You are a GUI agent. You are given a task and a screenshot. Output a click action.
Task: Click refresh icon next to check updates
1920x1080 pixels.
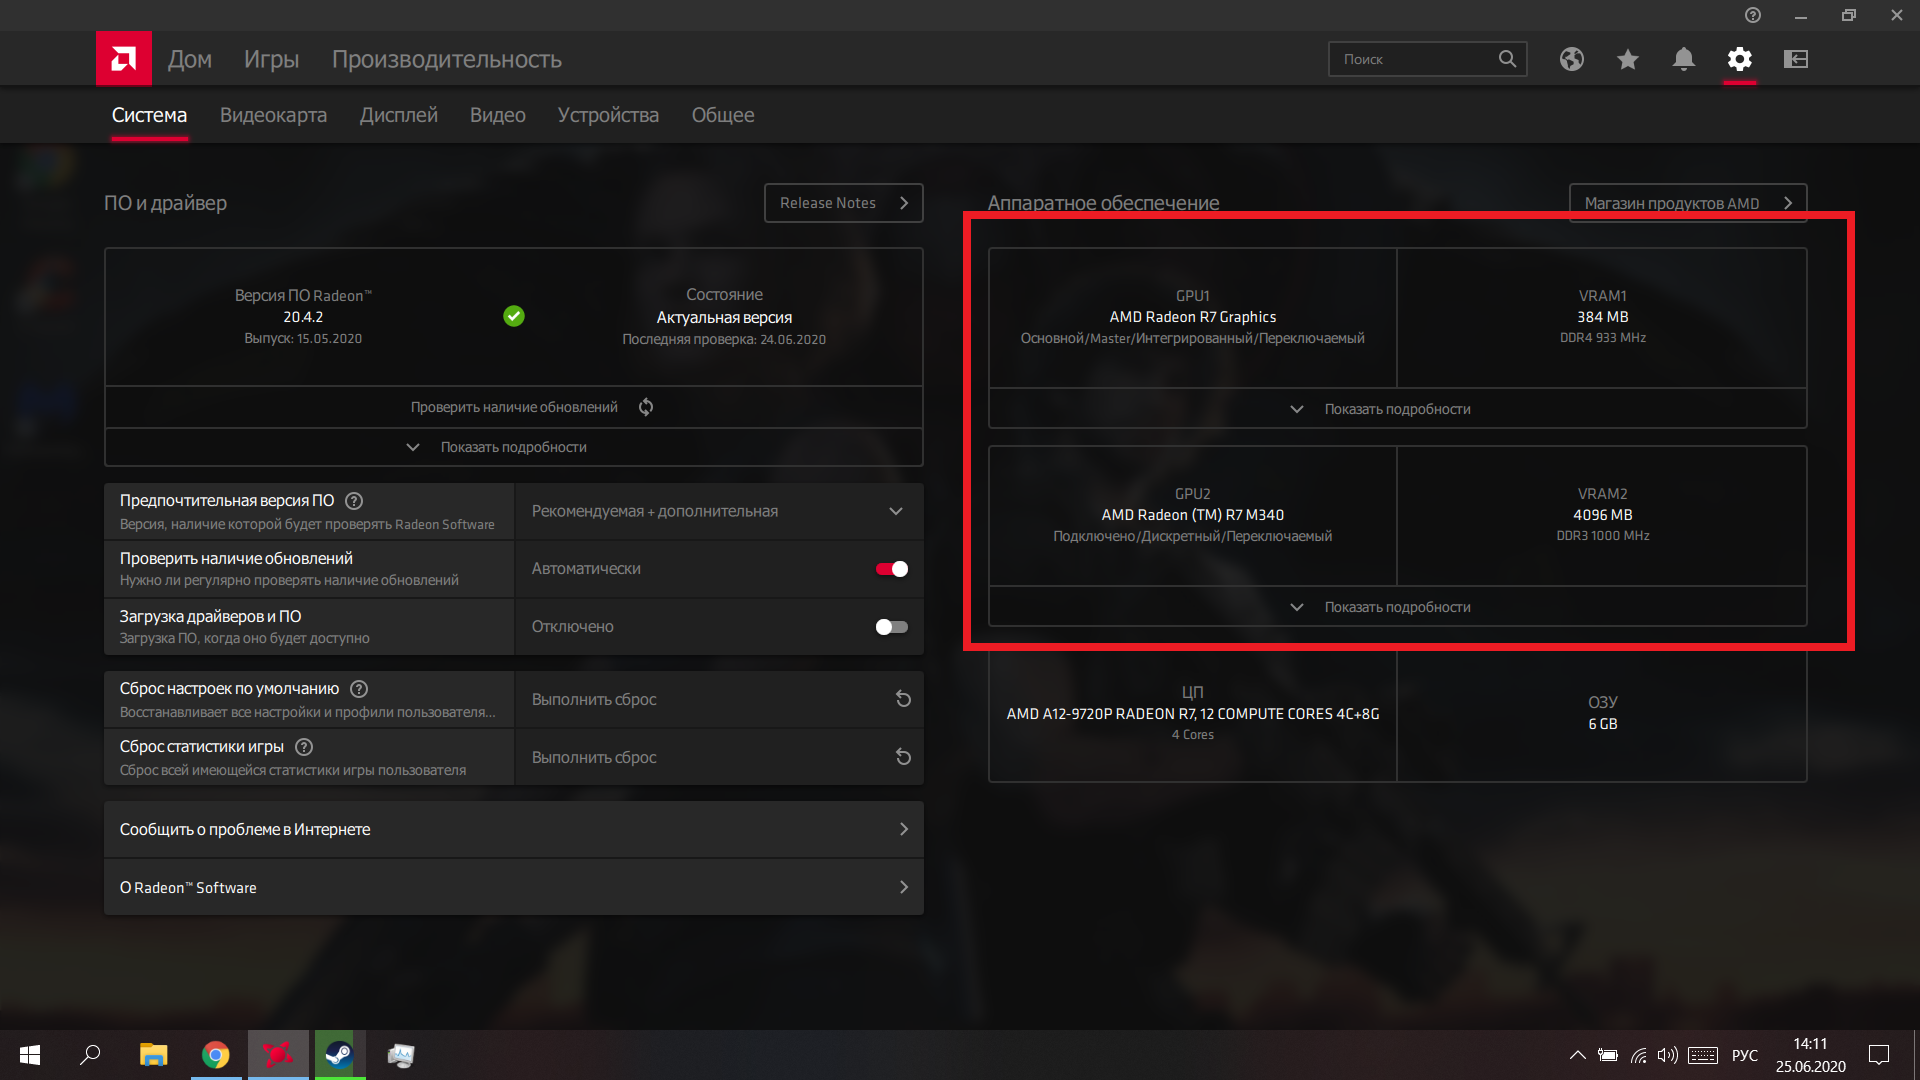tap(646, 407)
